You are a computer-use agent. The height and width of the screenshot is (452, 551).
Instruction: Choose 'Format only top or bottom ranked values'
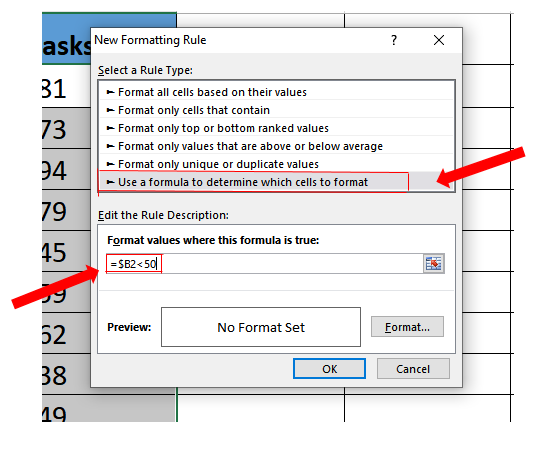(x=277, y=128)
